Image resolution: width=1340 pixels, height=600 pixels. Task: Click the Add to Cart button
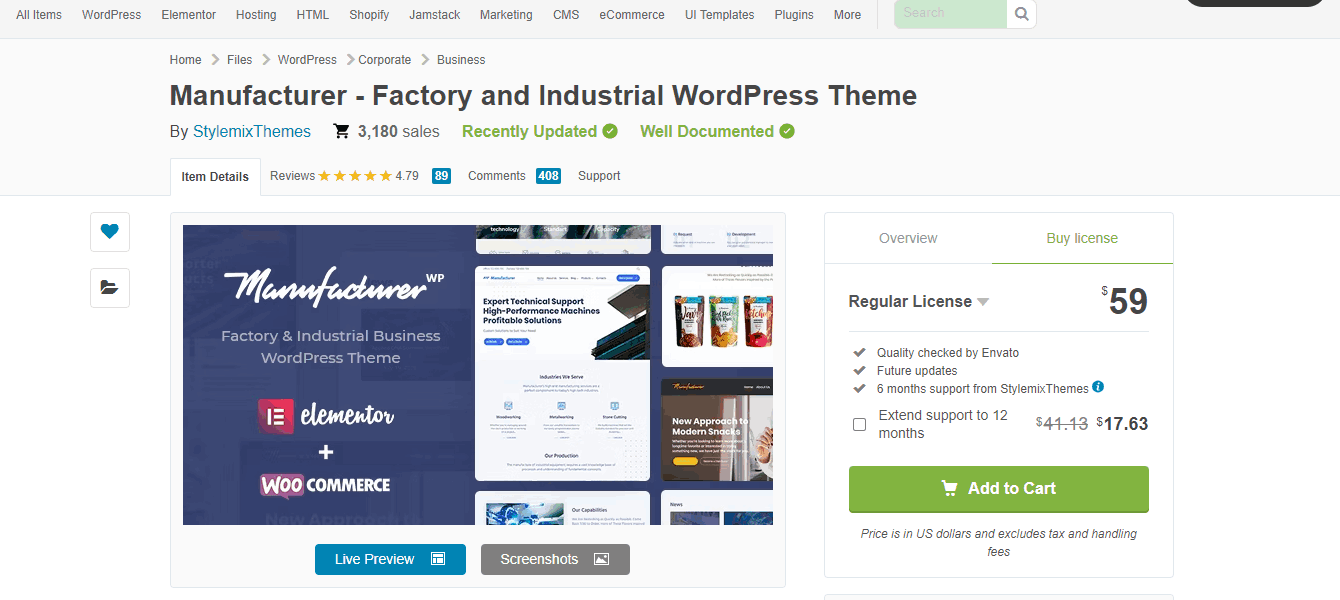pos(998,488)
